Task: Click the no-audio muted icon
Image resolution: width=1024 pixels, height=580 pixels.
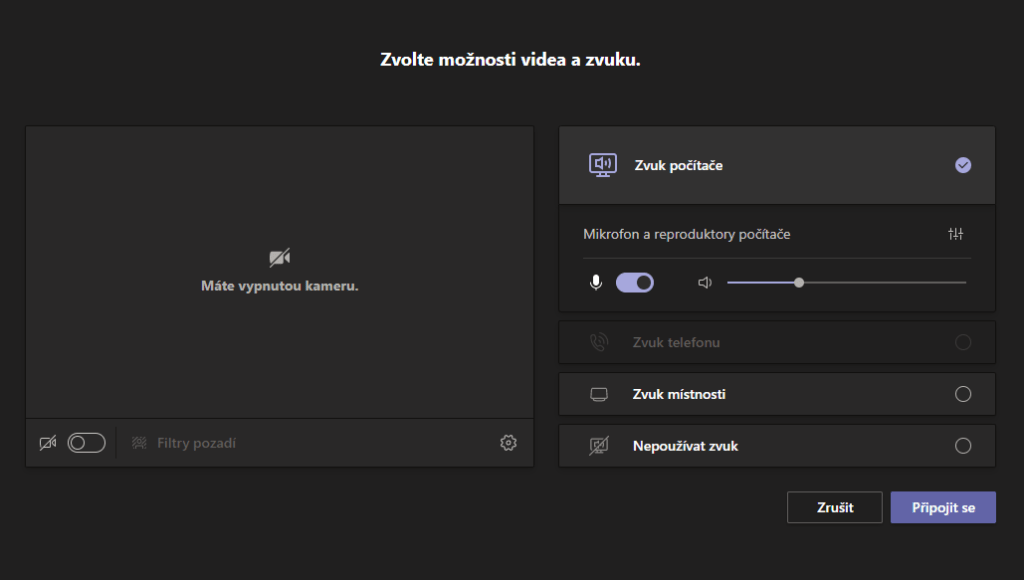Action: pyautogui.click(x=599, y=446)
